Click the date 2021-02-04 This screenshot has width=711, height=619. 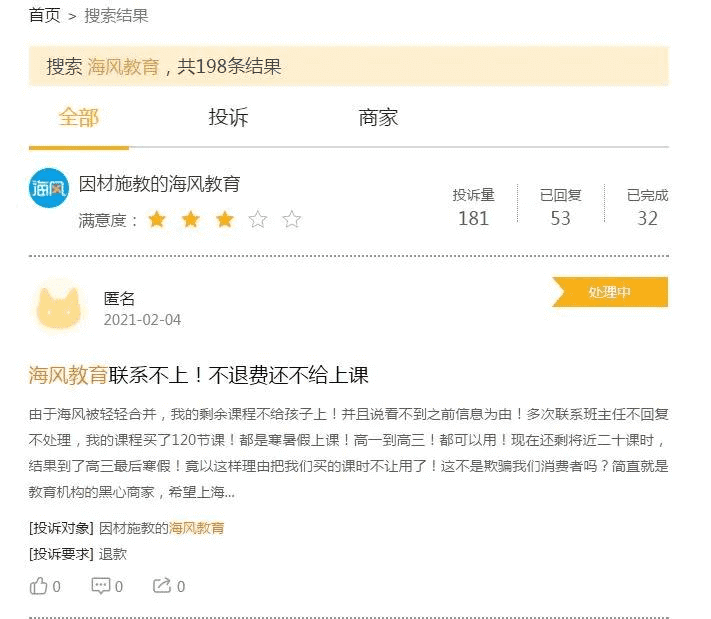[142, 320]
